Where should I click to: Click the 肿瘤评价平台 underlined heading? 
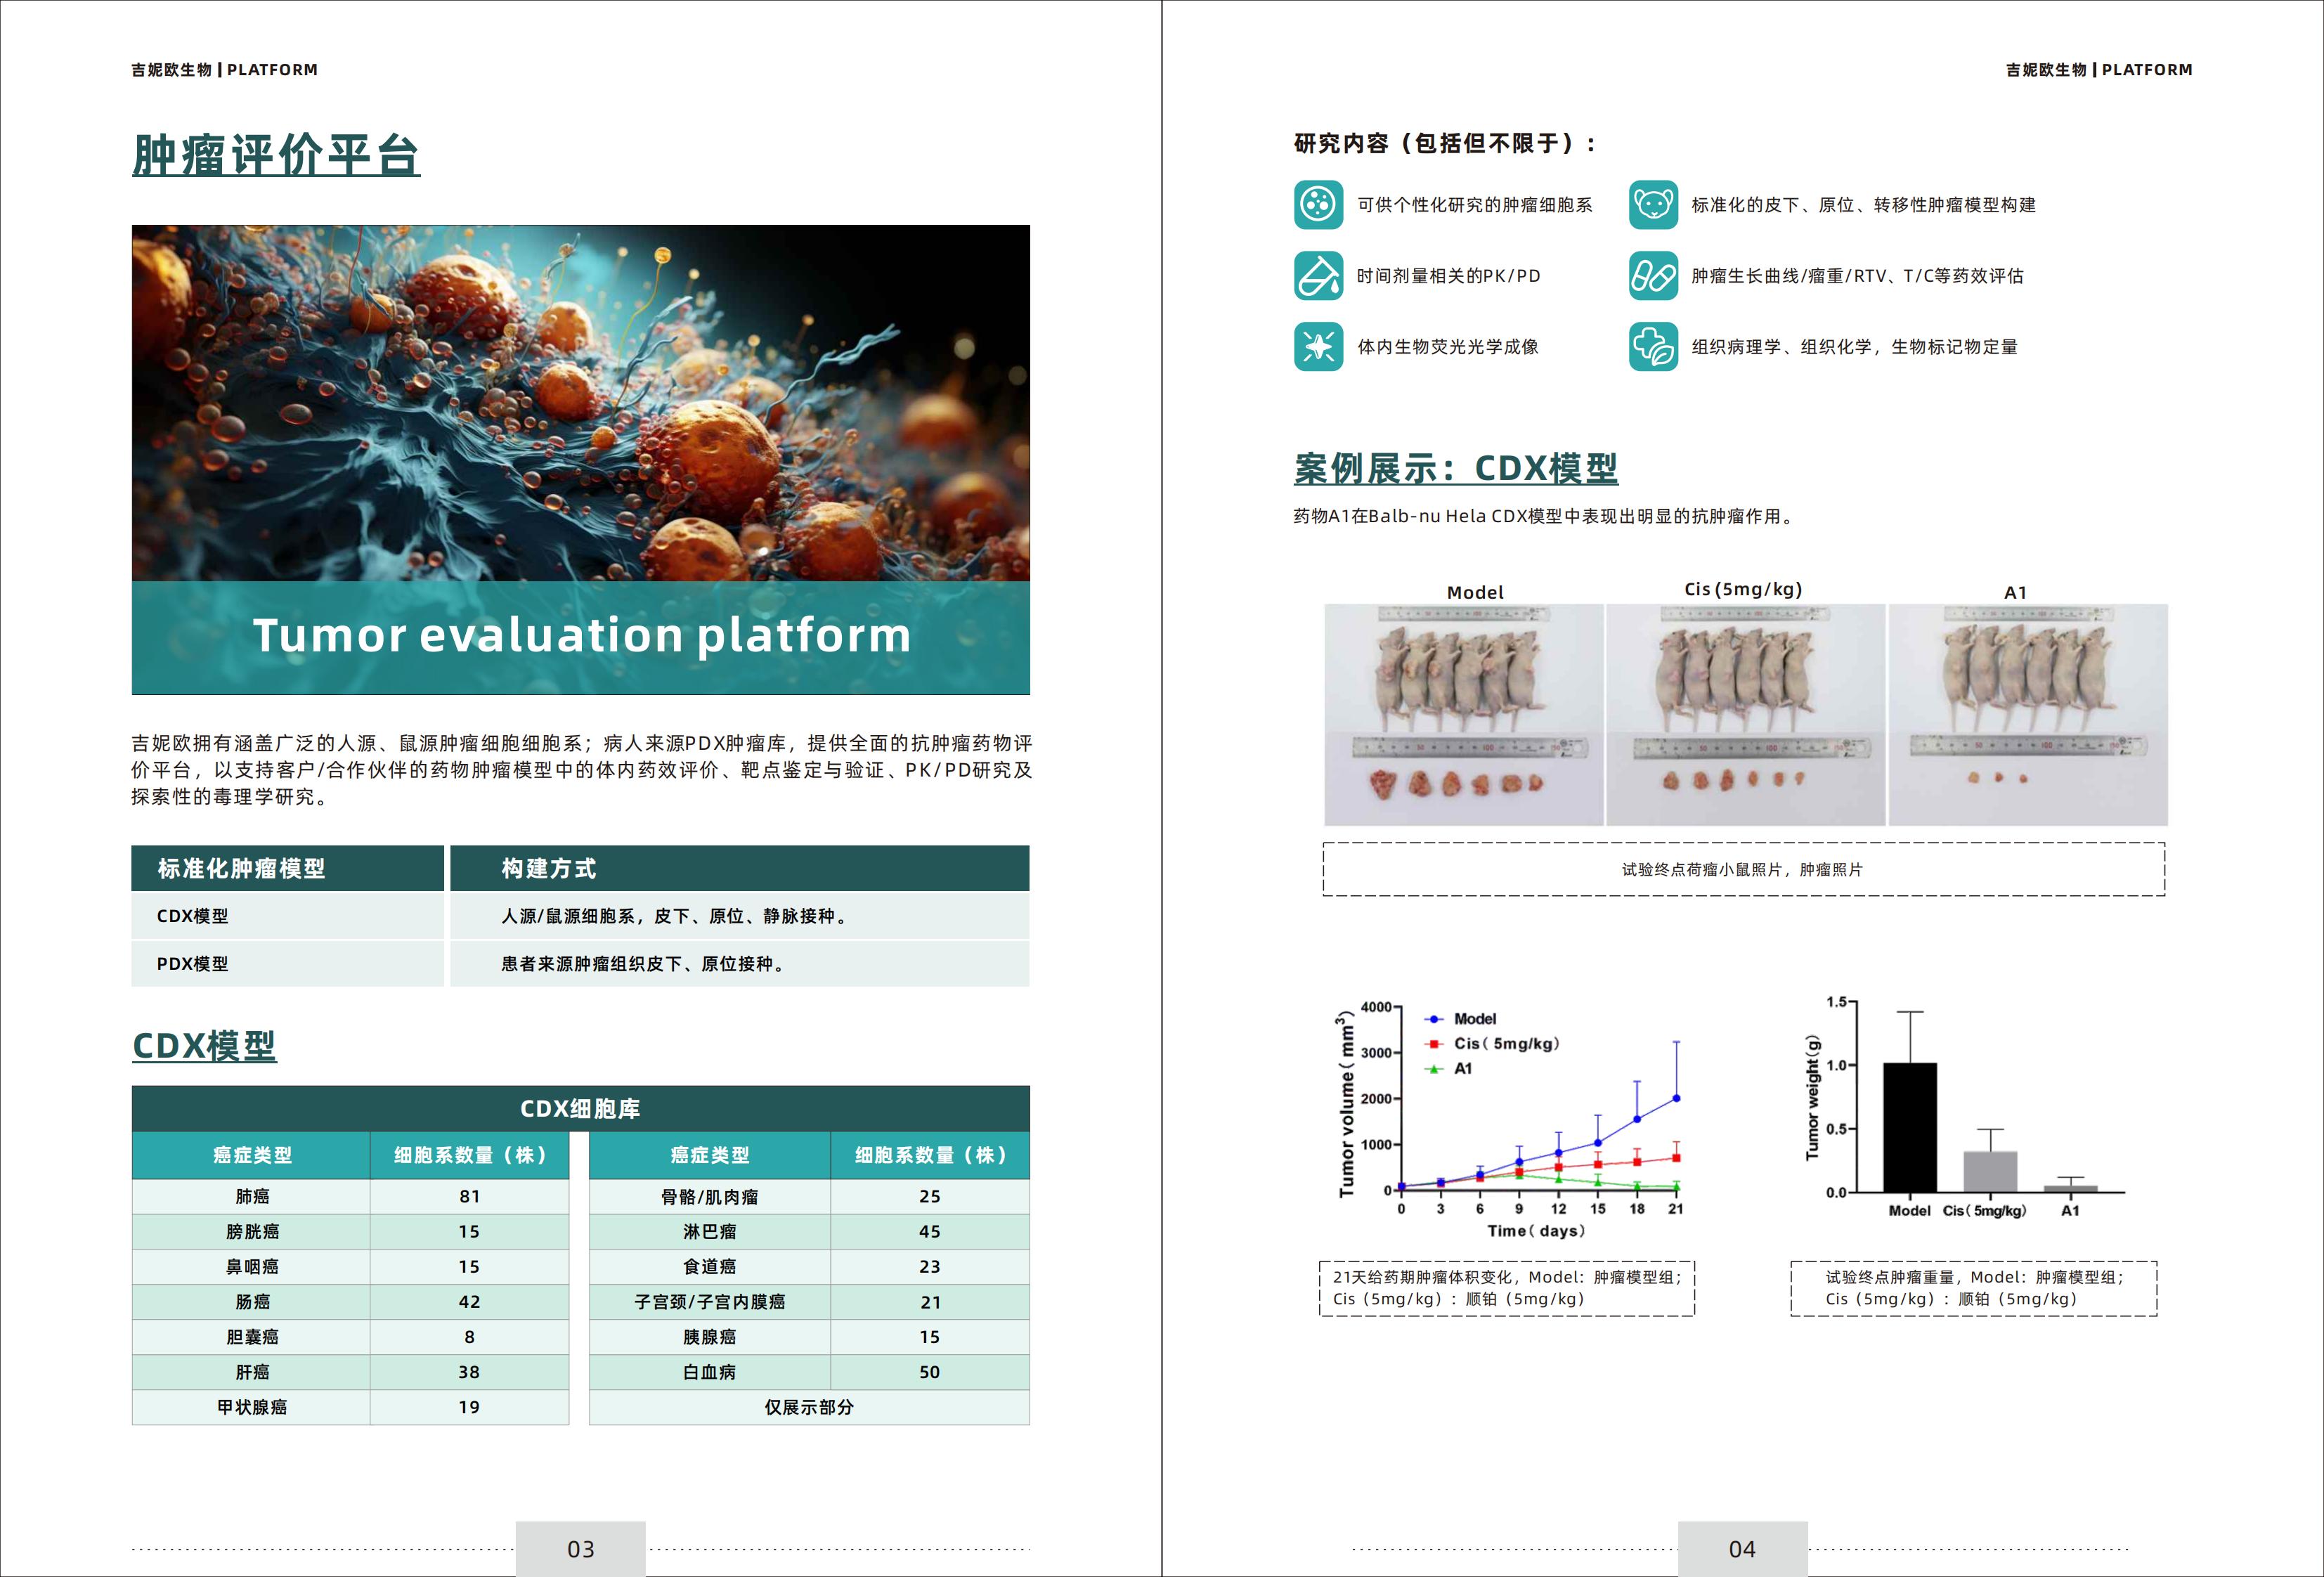[276, 155]
